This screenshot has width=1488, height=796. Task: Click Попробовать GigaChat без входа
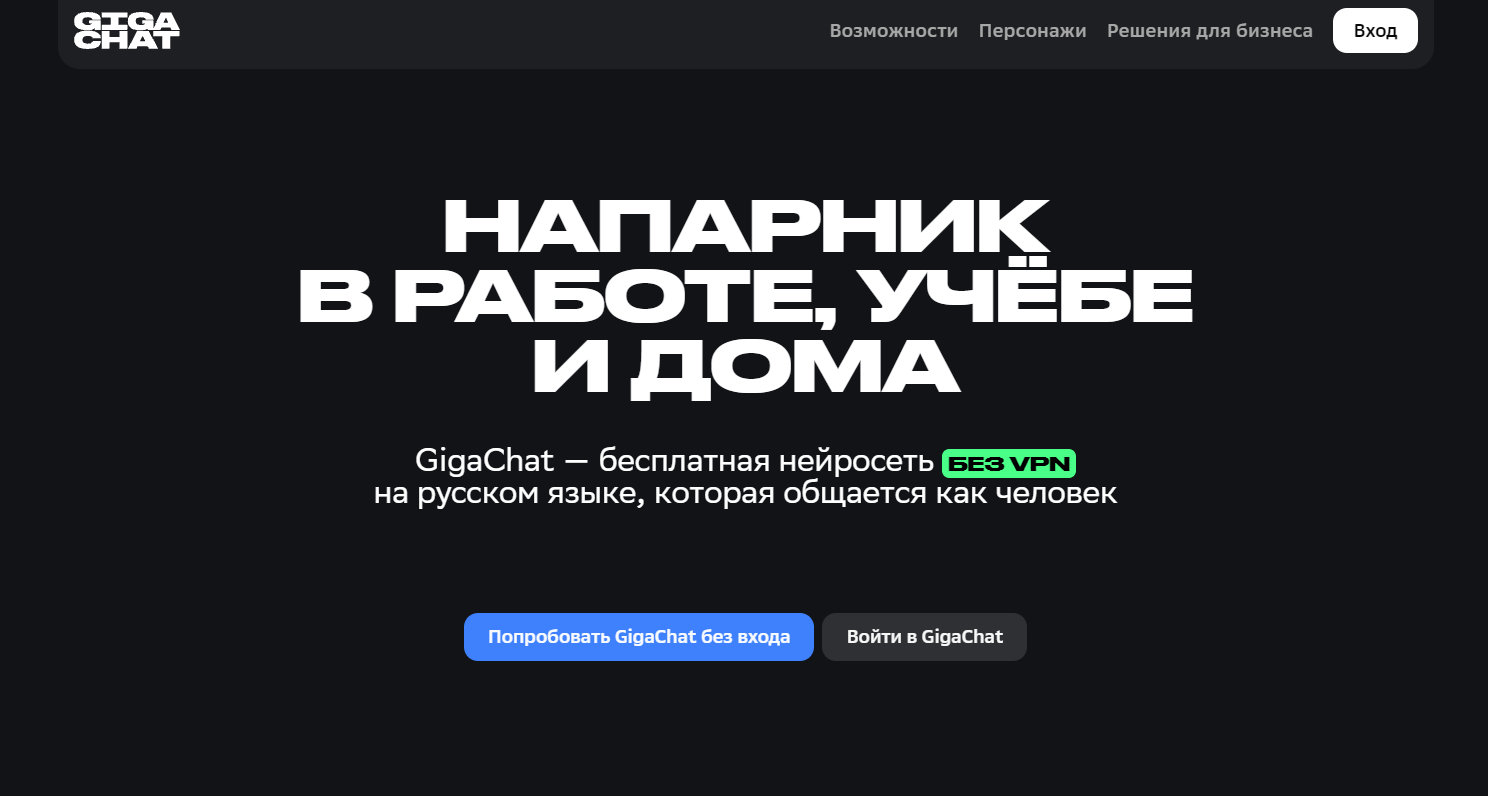[x=639, y=637]
